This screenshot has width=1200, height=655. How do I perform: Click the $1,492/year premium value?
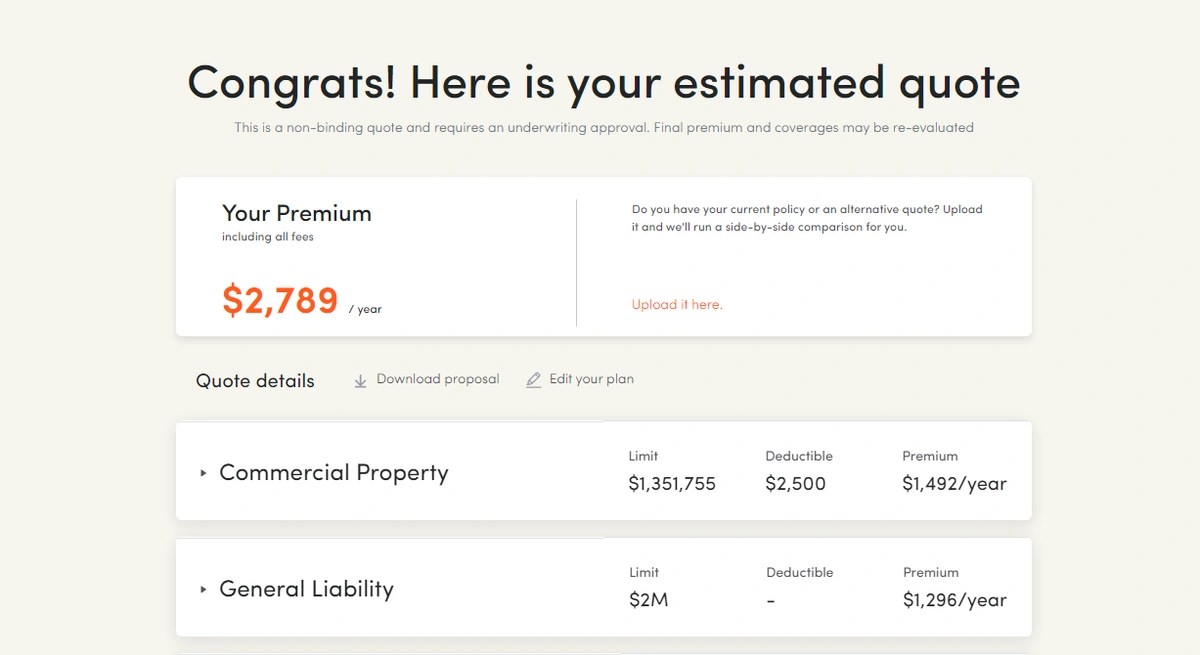(x=954, y=484)
